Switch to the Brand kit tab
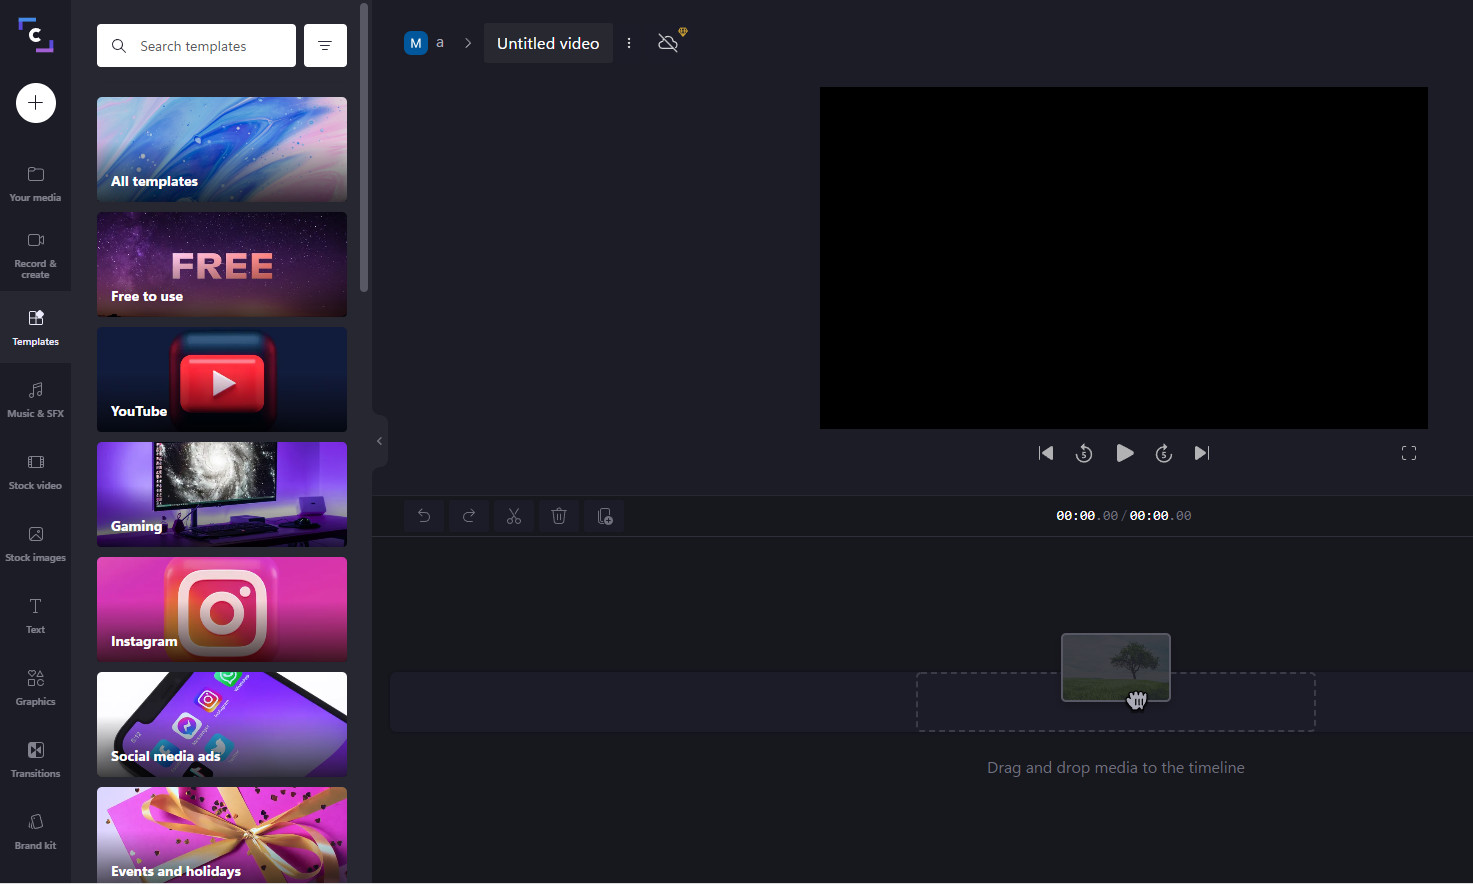This screenshot has width=1473, height=884. point(35,831)
